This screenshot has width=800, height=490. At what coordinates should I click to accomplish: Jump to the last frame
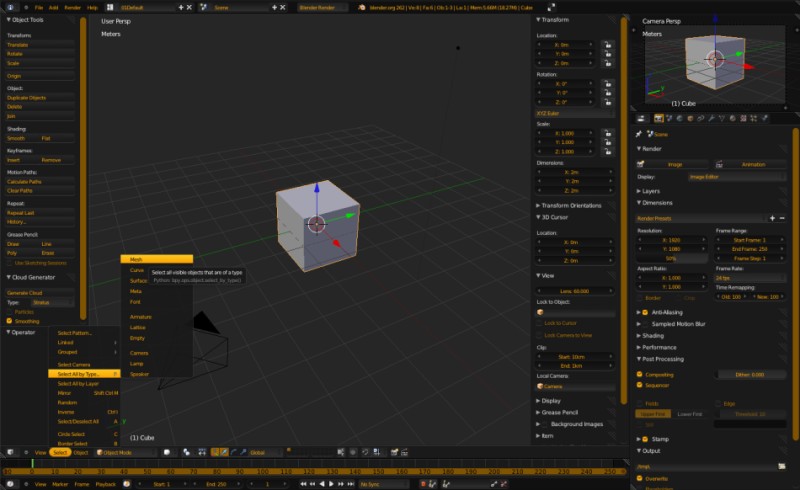[351, 484]
